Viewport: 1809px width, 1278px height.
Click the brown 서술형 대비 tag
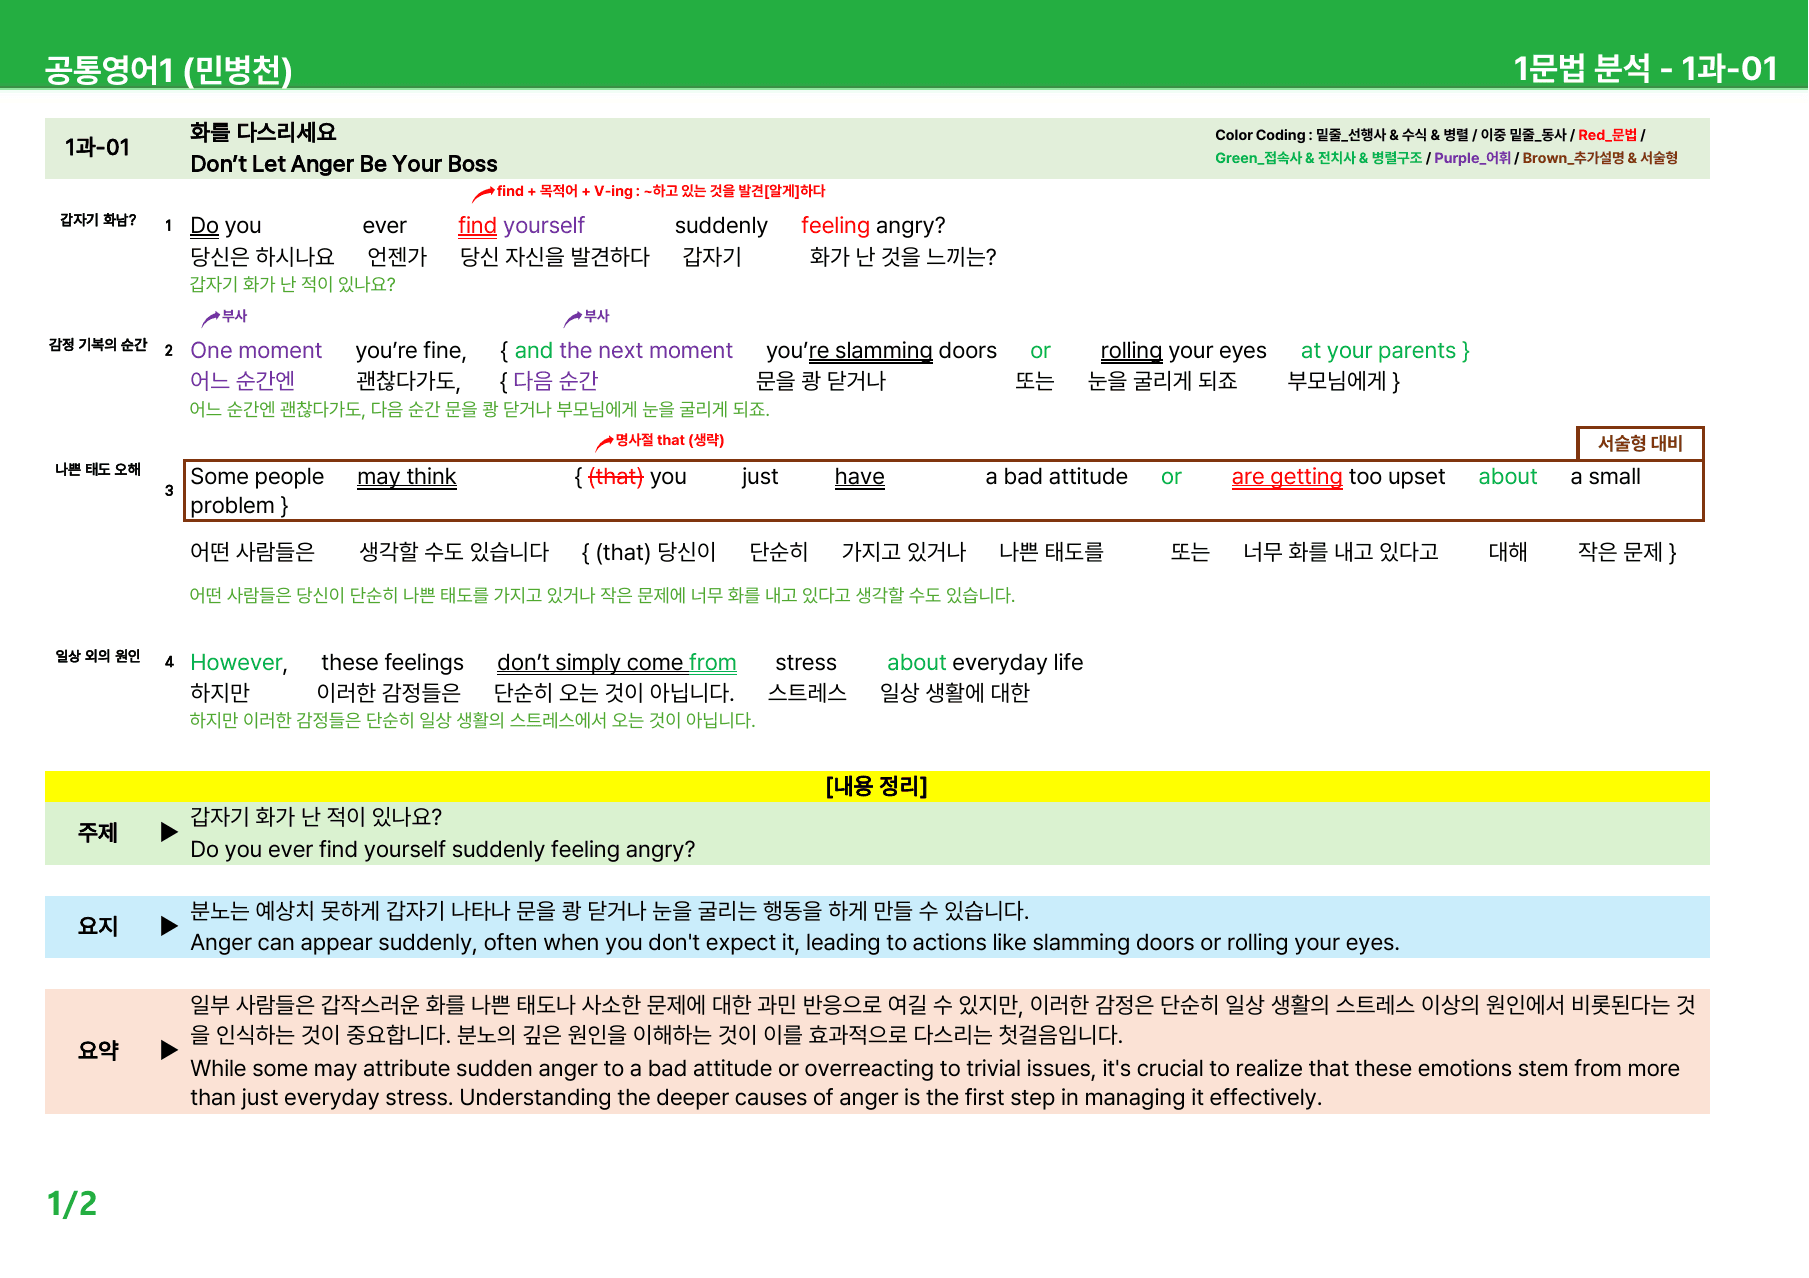(x=1640, y=443)
